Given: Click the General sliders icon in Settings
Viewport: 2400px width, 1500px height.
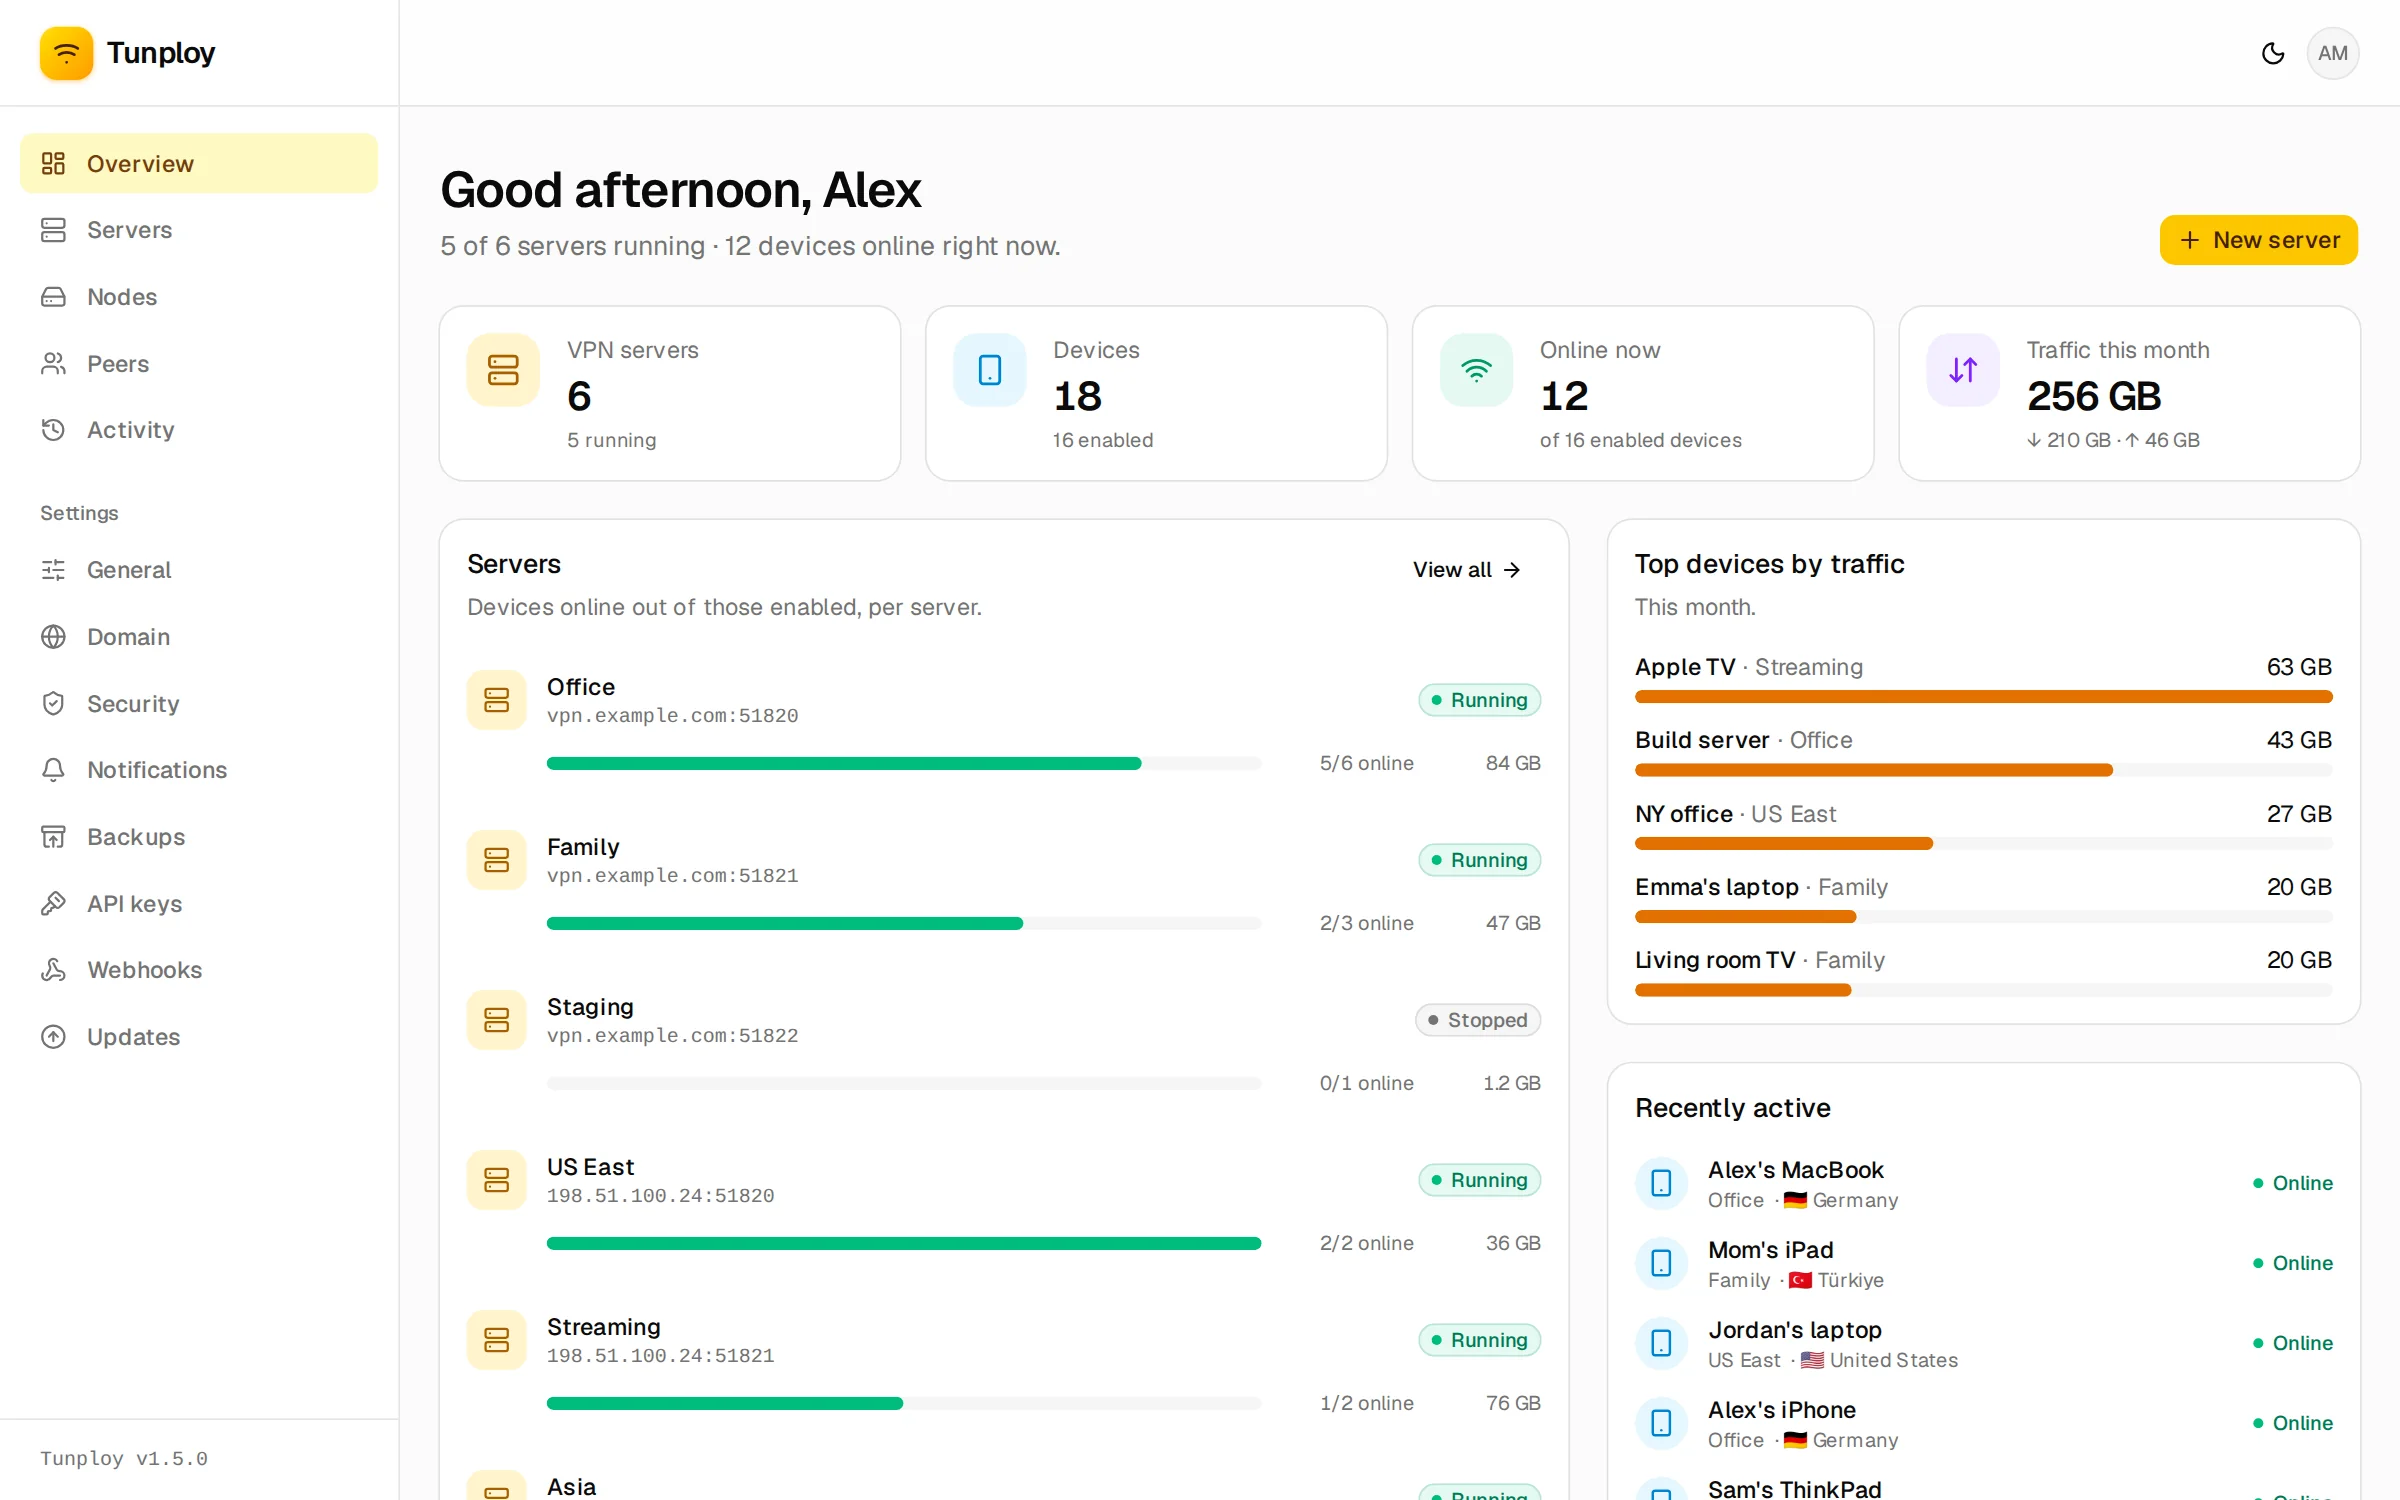Looking at the screenshot, I should pos(53,570).
